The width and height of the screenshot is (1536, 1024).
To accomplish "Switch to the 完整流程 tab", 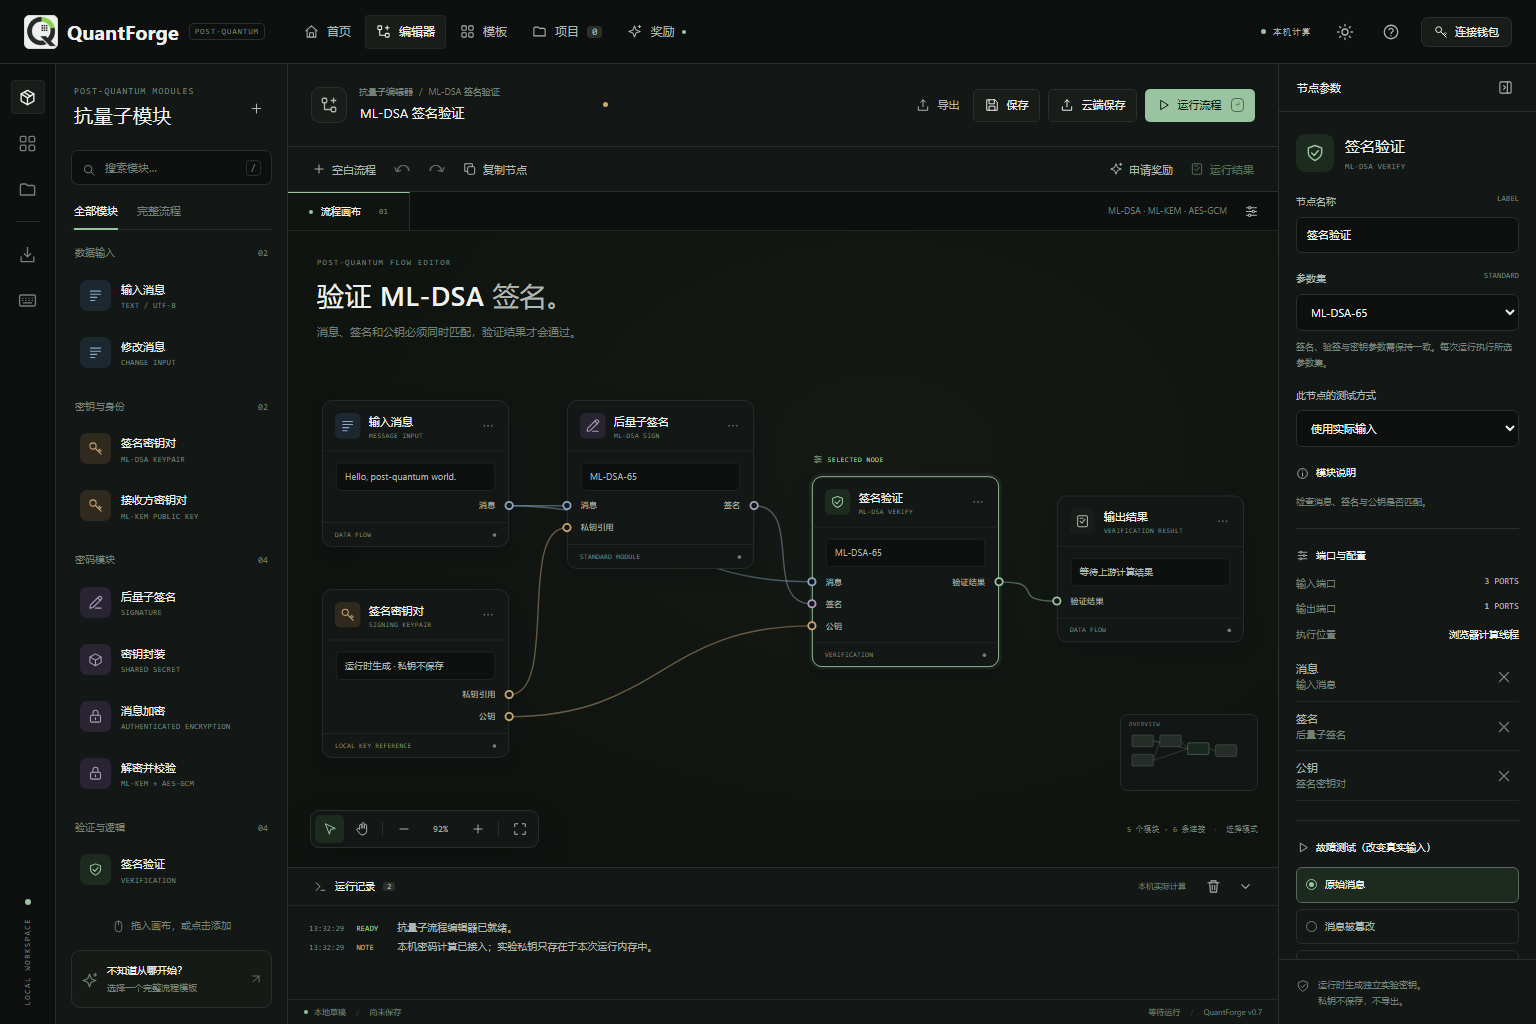I will click(159, 211).
